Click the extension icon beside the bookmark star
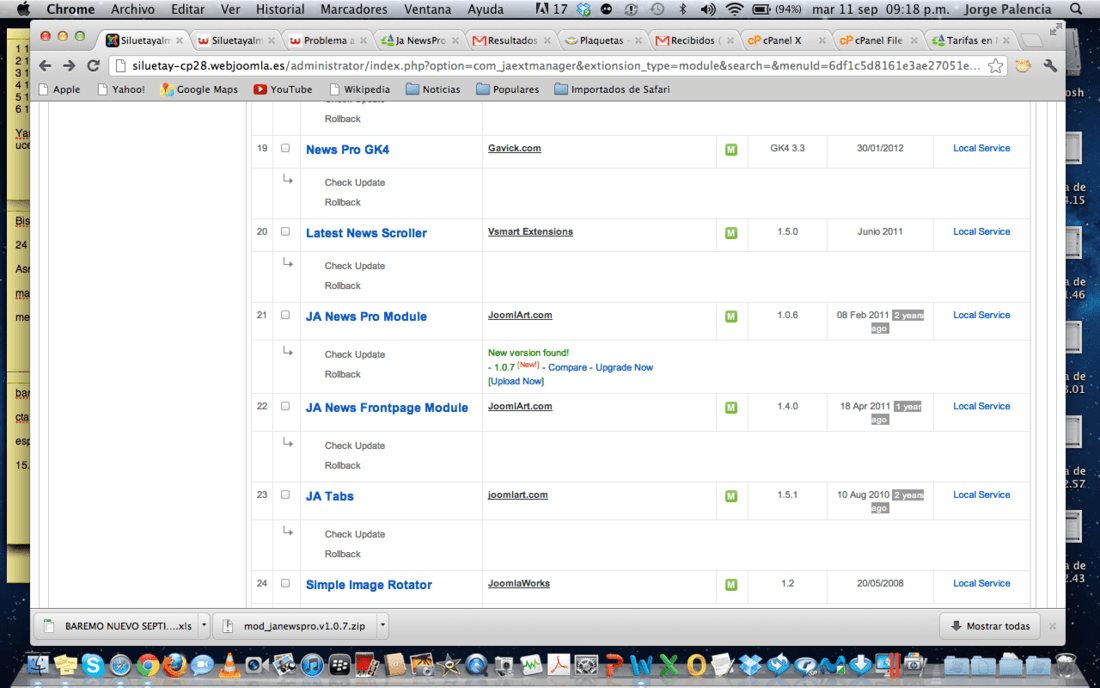Image resolution: width=1100 pixels, height=688 pixels. (x=1024, y=66)
